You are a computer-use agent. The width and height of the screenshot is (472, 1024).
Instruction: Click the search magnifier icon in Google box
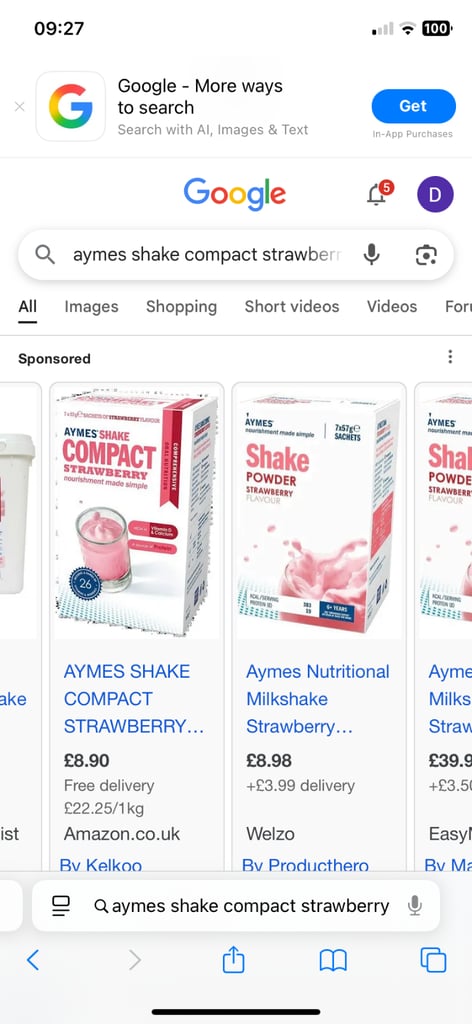click(x=44, y=254)
